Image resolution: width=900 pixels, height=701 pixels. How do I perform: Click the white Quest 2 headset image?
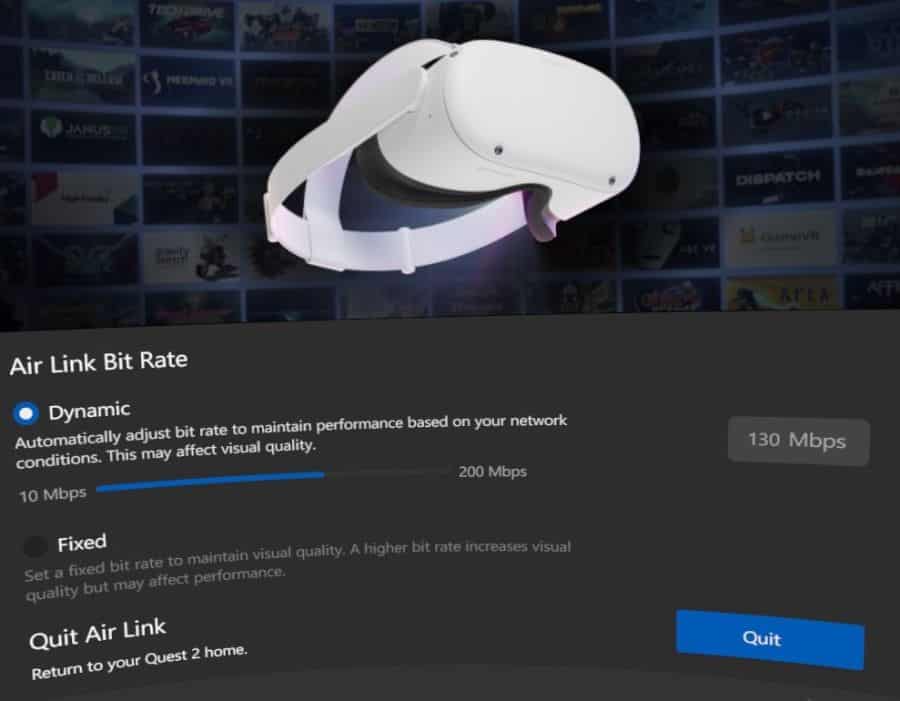(x=452, y=152)
